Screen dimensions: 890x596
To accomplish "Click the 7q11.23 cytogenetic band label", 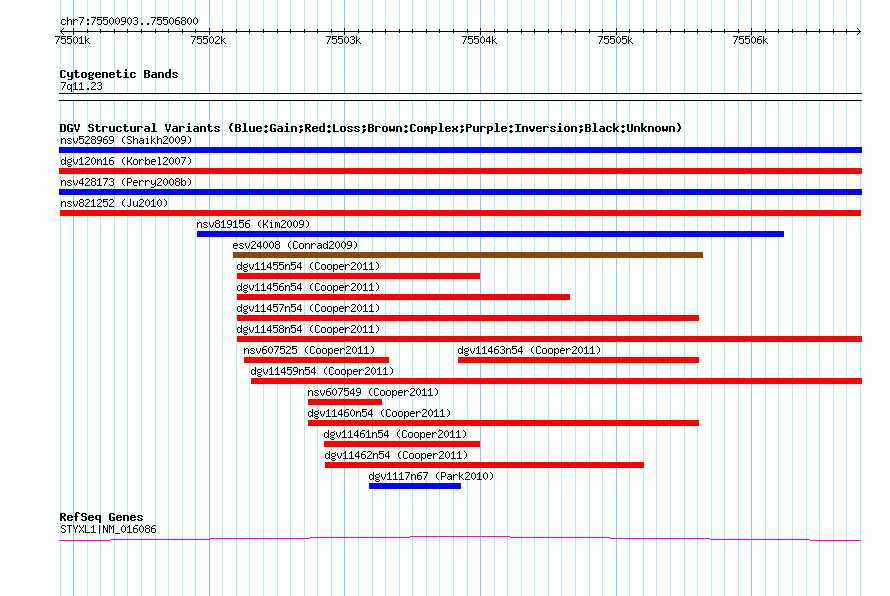I will click(x=81, y=86).
